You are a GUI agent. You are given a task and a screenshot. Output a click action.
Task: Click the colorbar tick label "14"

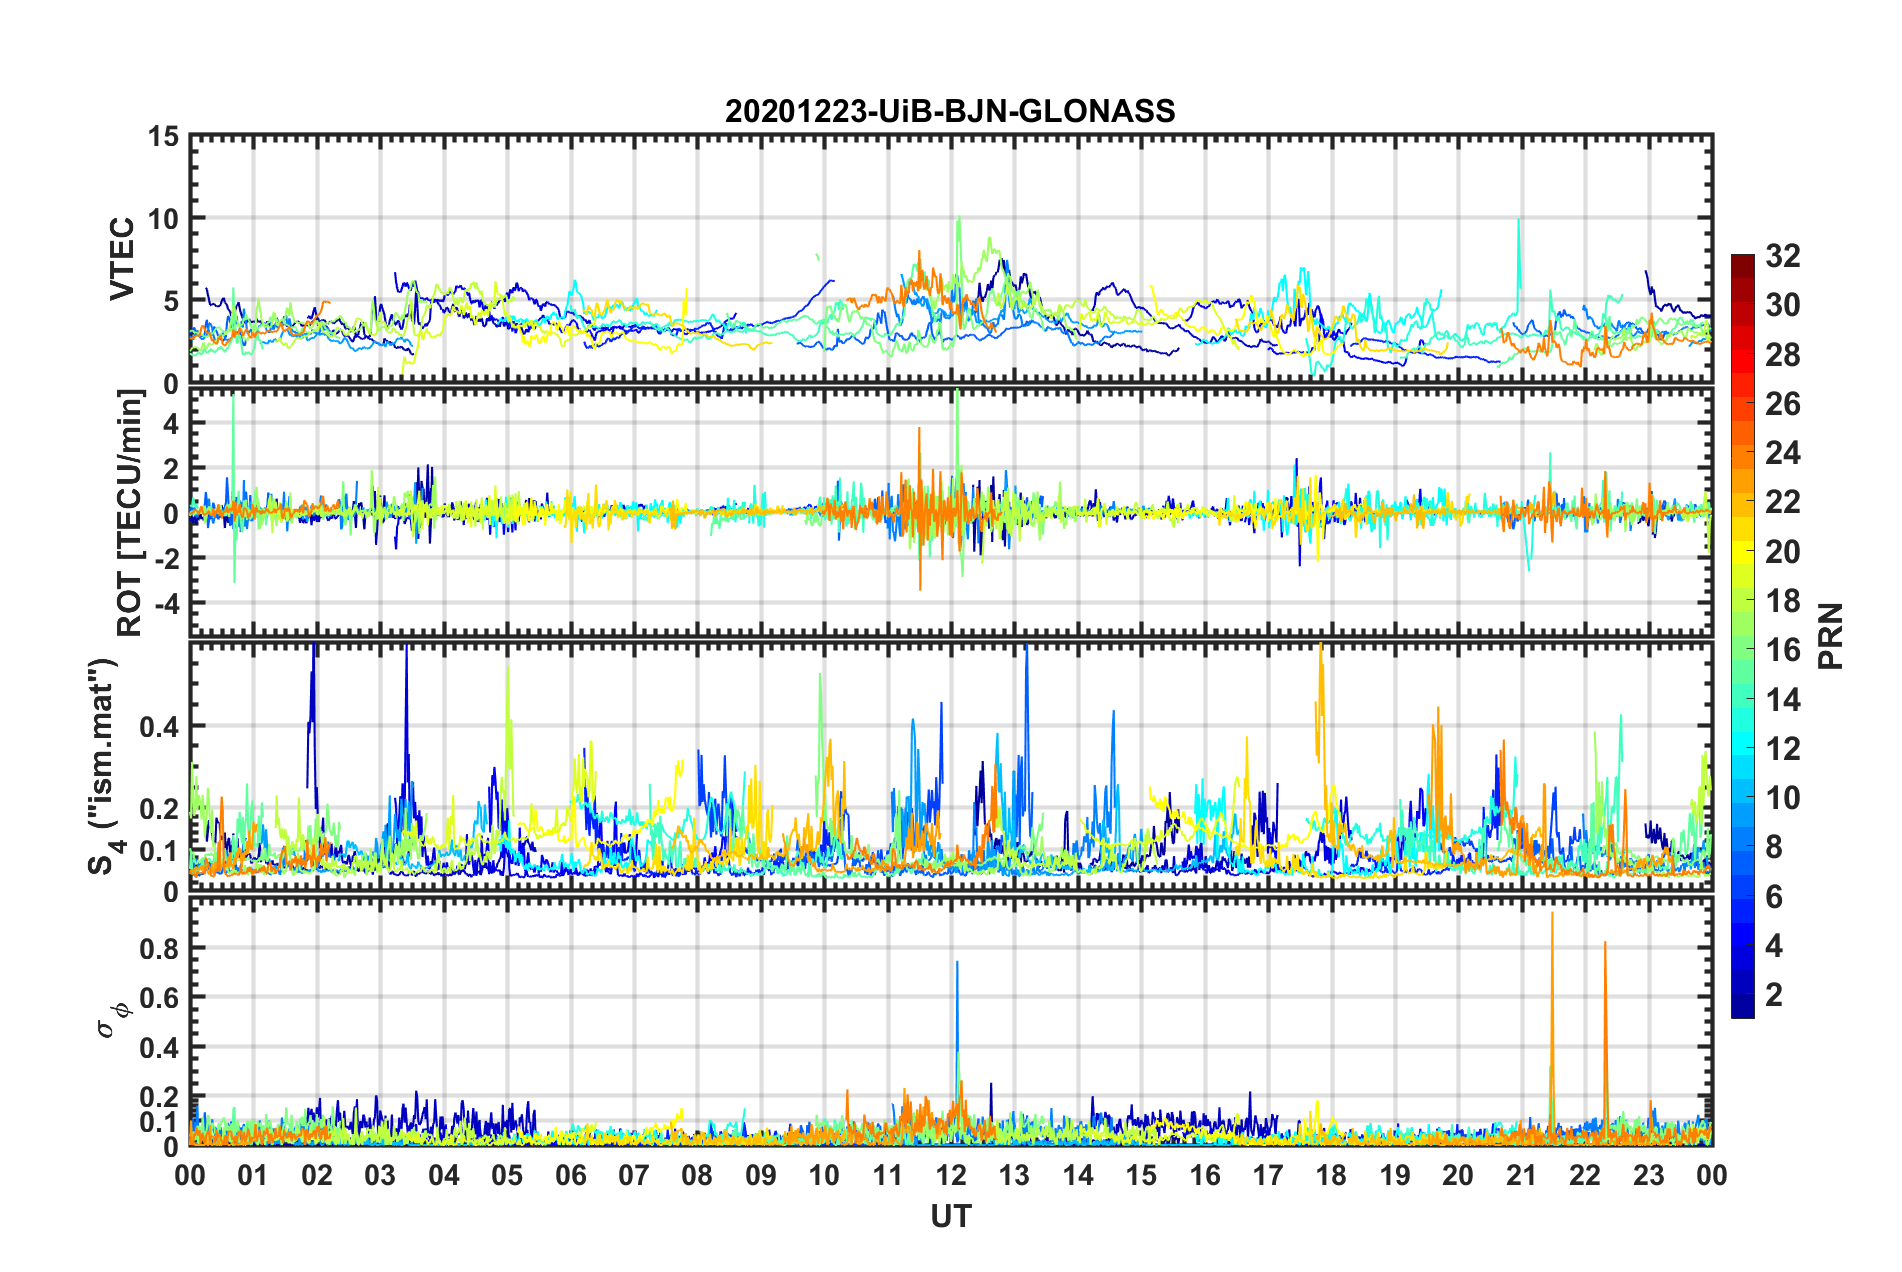coord(1782,700)
